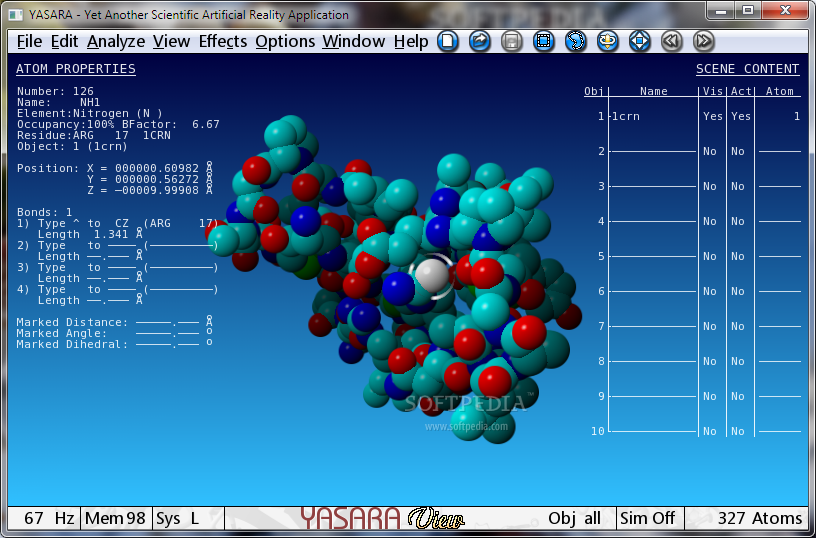Viewport: 816px width, 538px height.
Task: Click the white selected atom sphere
Action: tap(432, 276)
